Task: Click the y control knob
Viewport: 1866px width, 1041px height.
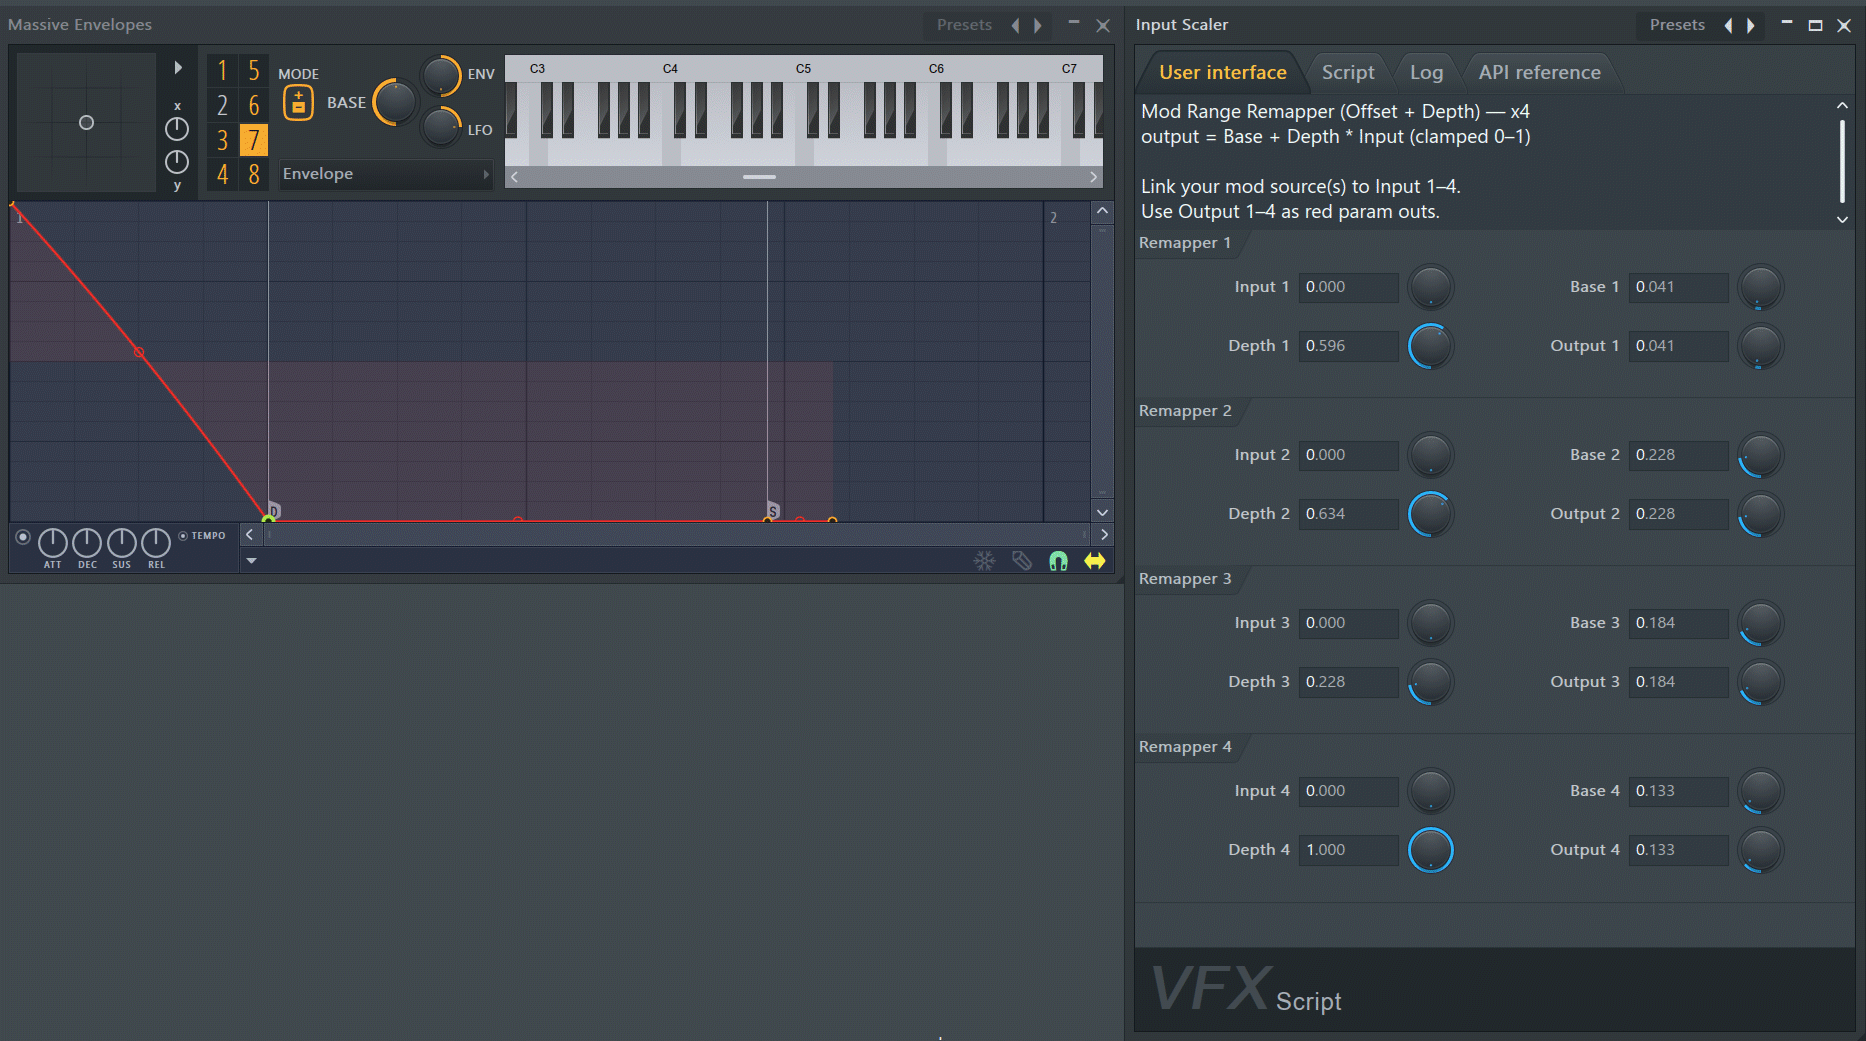Action: click(177, 161)
